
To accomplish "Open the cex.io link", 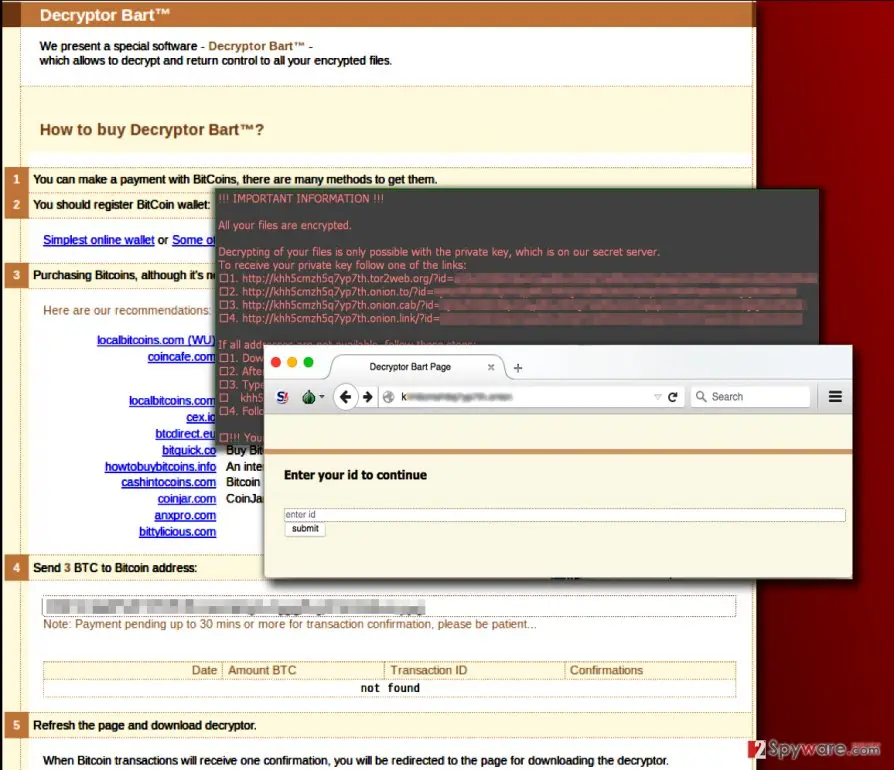I will (201, 417).
